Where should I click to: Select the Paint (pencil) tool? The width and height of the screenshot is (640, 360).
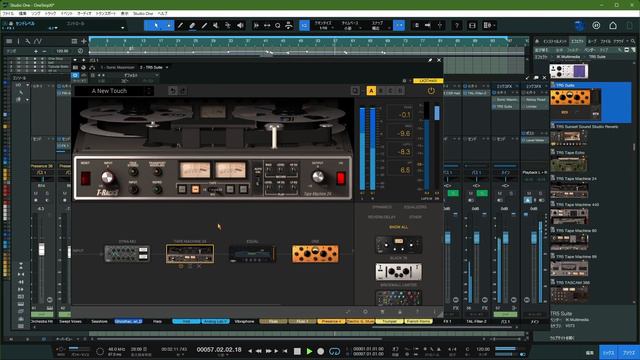tap(180, 25)
